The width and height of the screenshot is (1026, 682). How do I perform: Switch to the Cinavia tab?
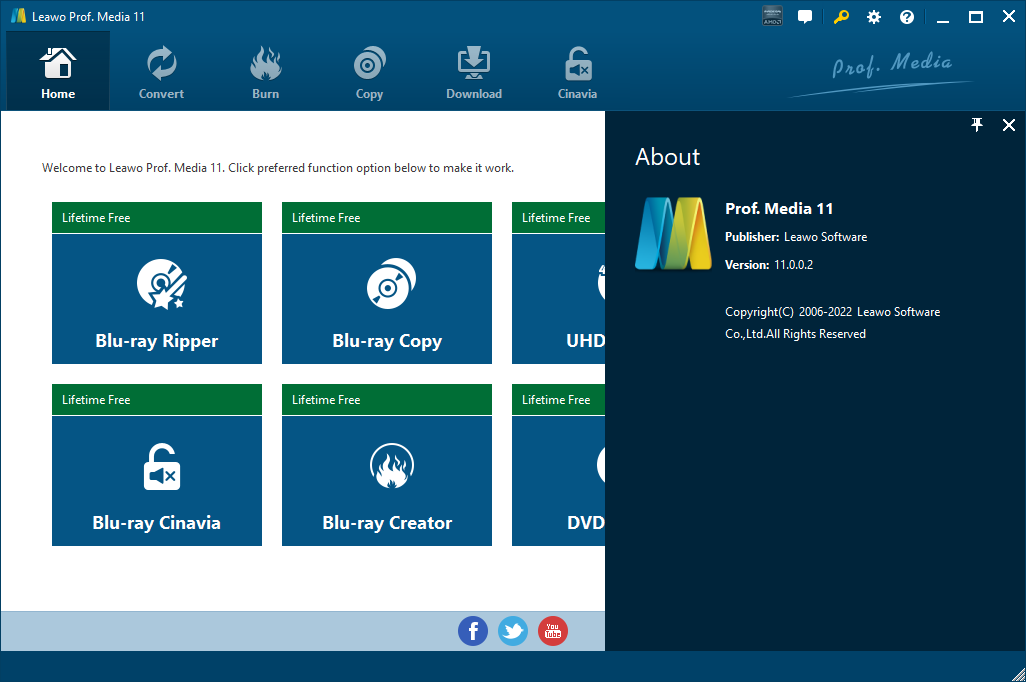click(577, 73)
